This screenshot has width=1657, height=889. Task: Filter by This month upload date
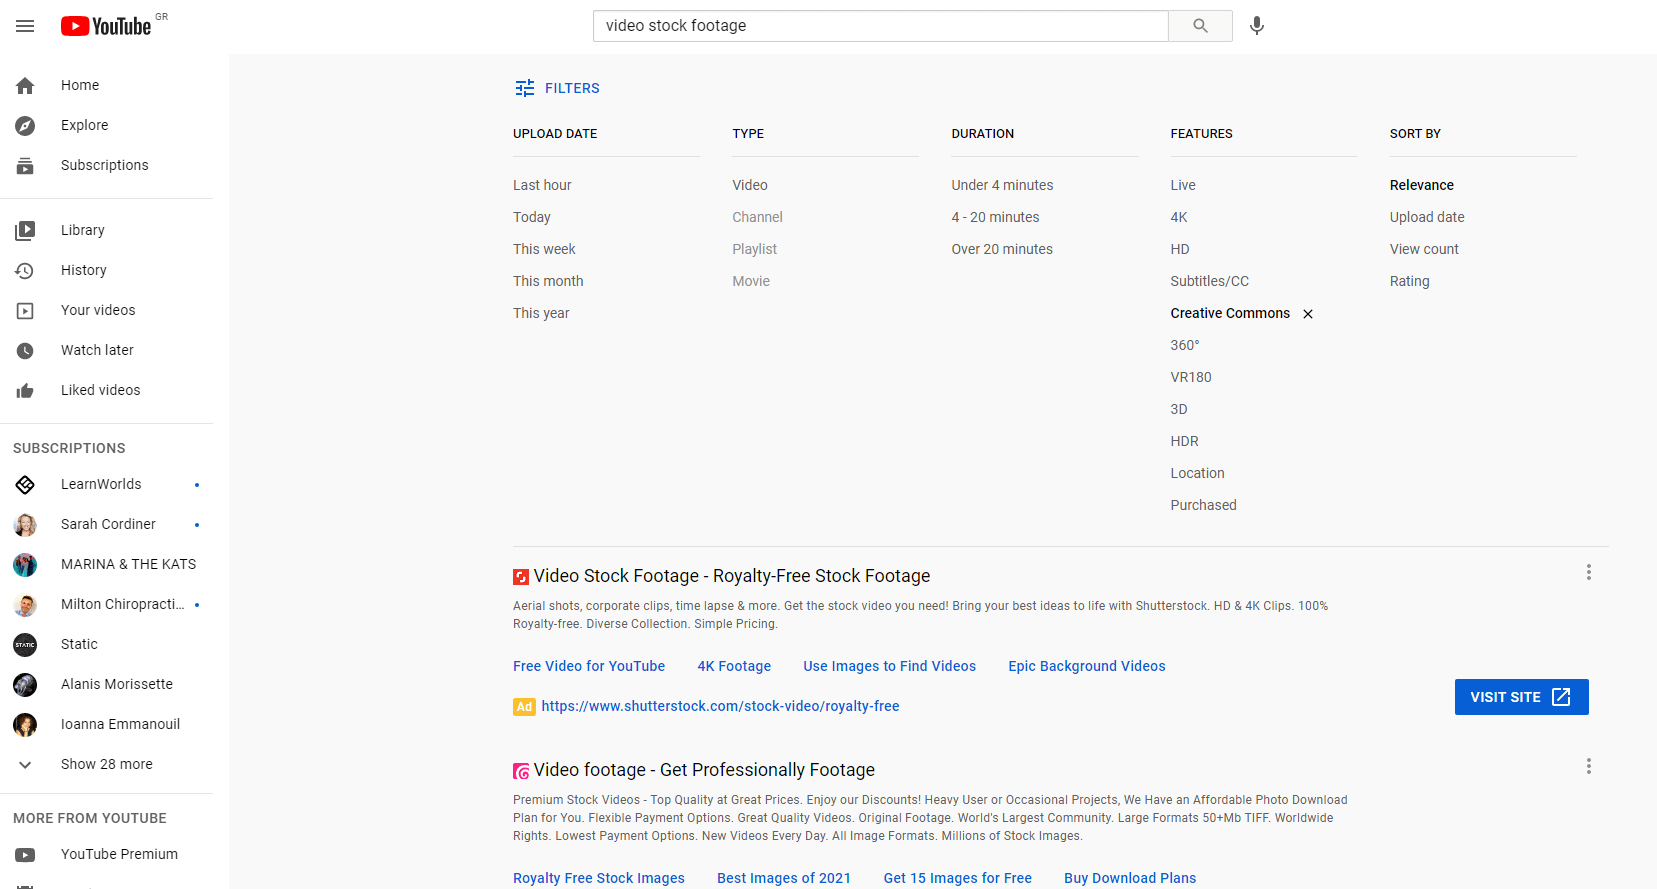pos(548,281)
